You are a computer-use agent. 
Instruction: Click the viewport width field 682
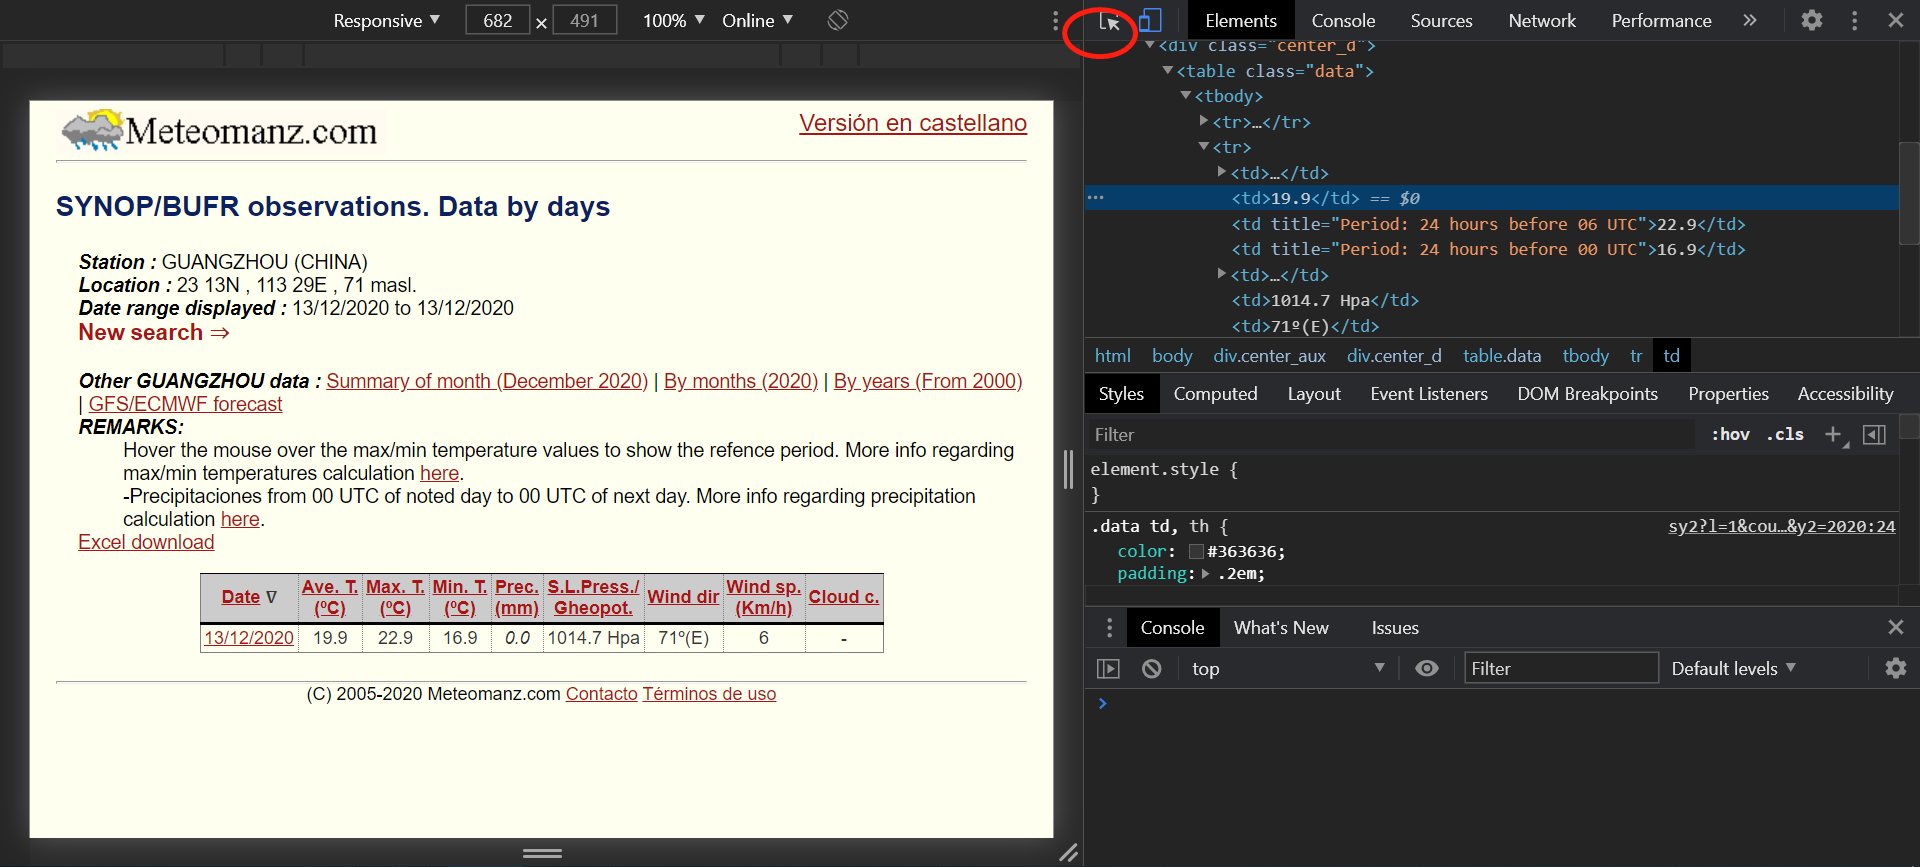(x=497, y=20)
